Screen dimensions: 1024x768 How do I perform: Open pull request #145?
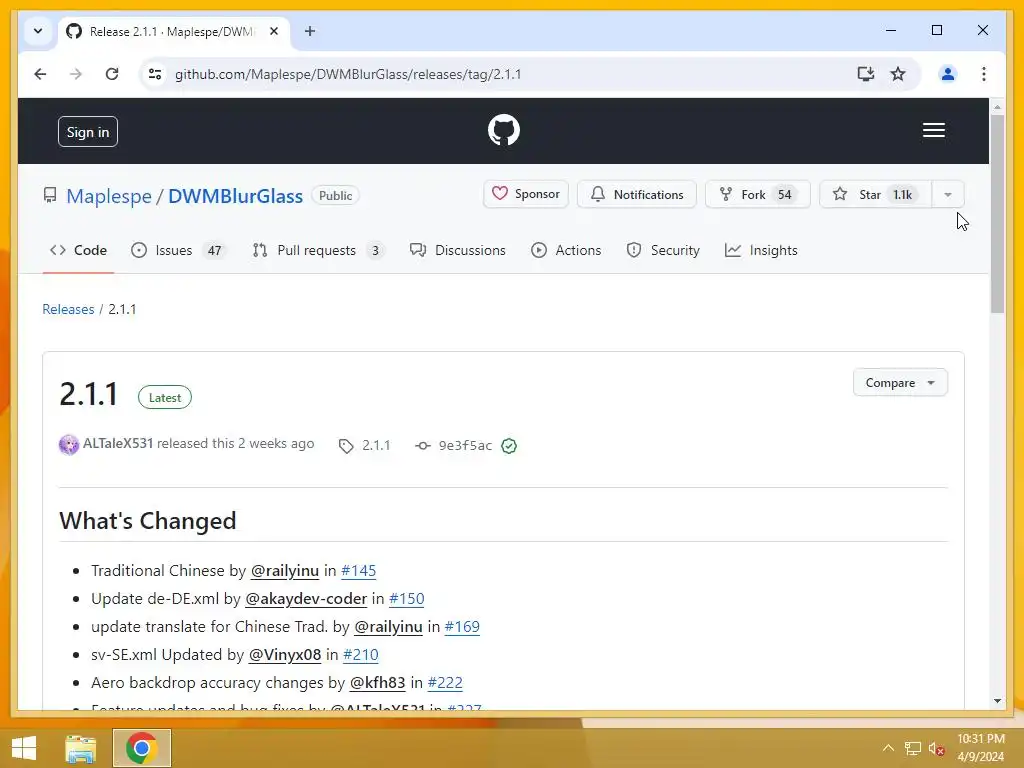pos(359,571)
